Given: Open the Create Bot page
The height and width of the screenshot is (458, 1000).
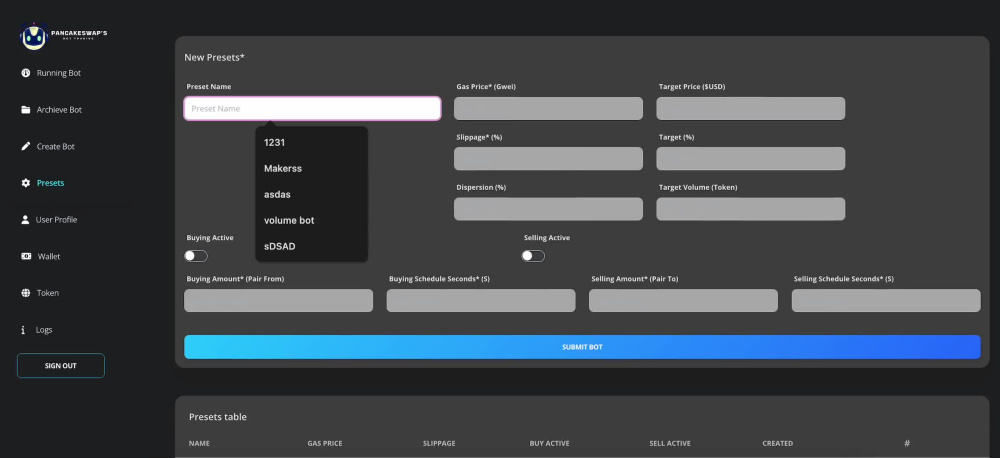Looking at the screenshot, I should (x=55, y=146).
